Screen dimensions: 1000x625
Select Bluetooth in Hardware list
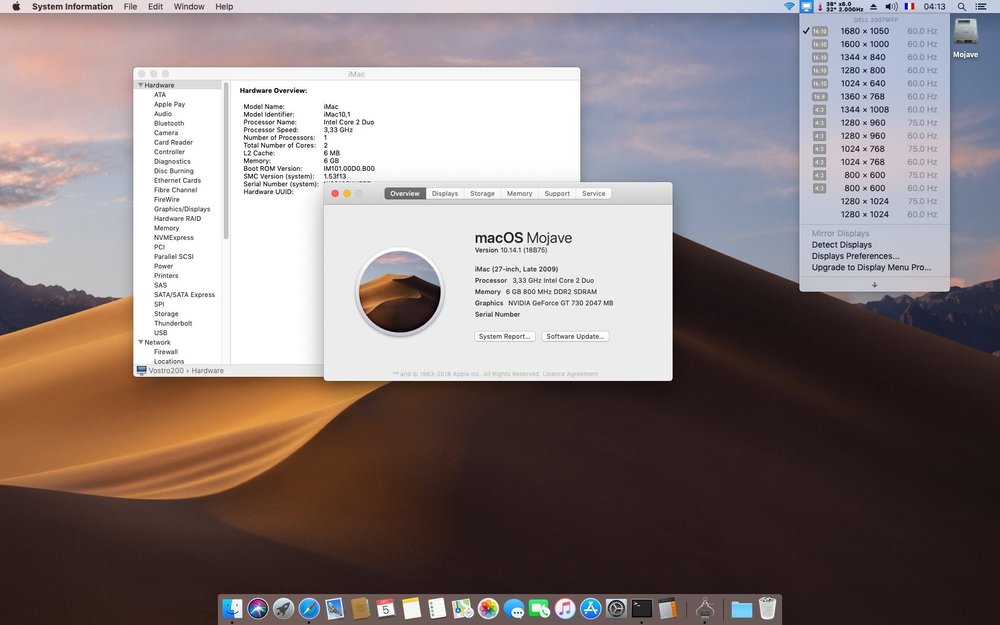tap(169, 123)
